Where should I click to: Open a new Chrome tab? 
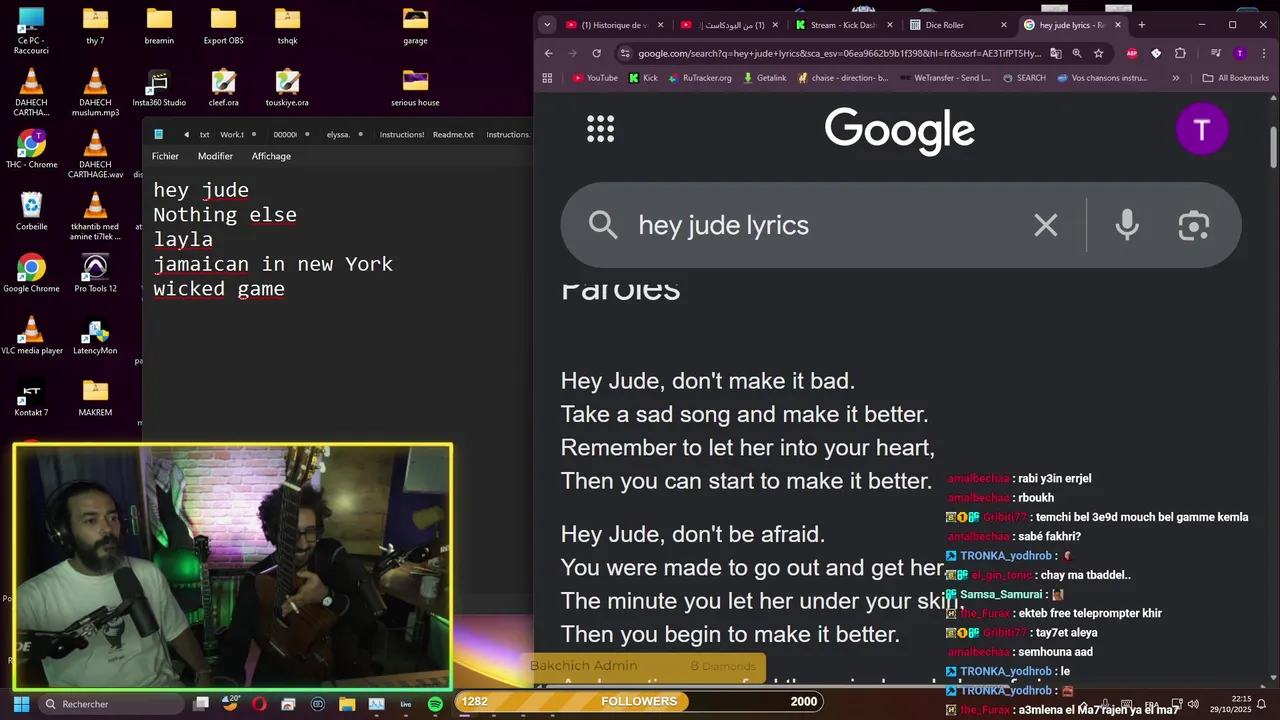tap(1142, 25)
